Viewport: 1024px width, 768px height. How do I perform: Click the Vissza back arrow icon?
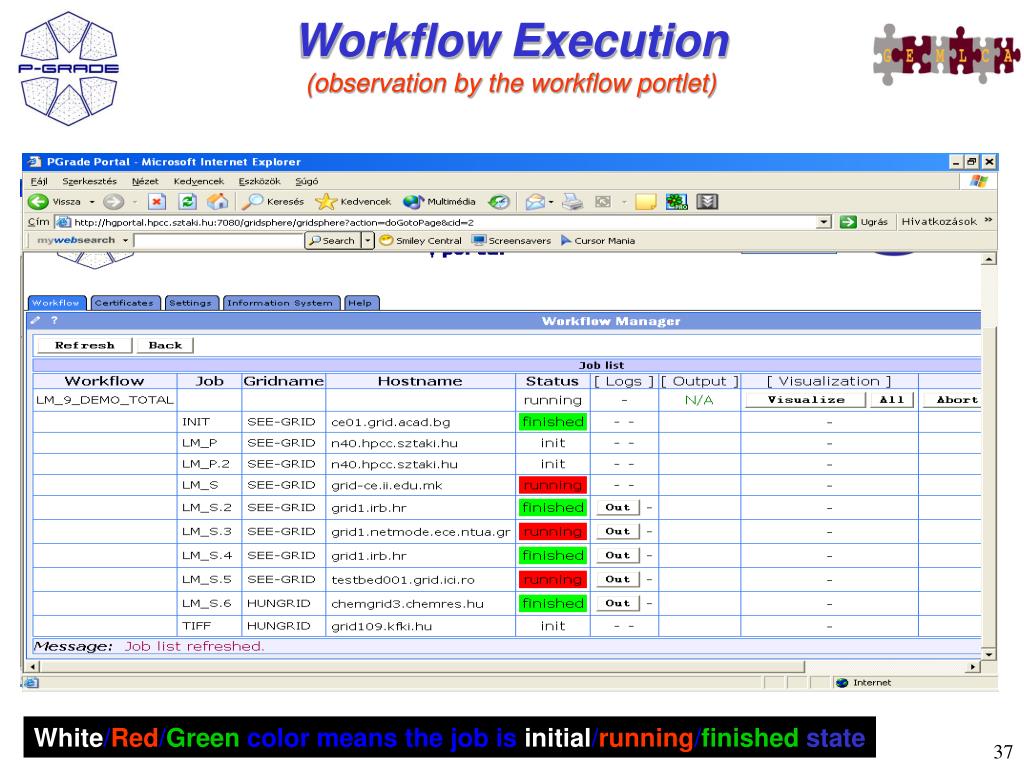39,202
